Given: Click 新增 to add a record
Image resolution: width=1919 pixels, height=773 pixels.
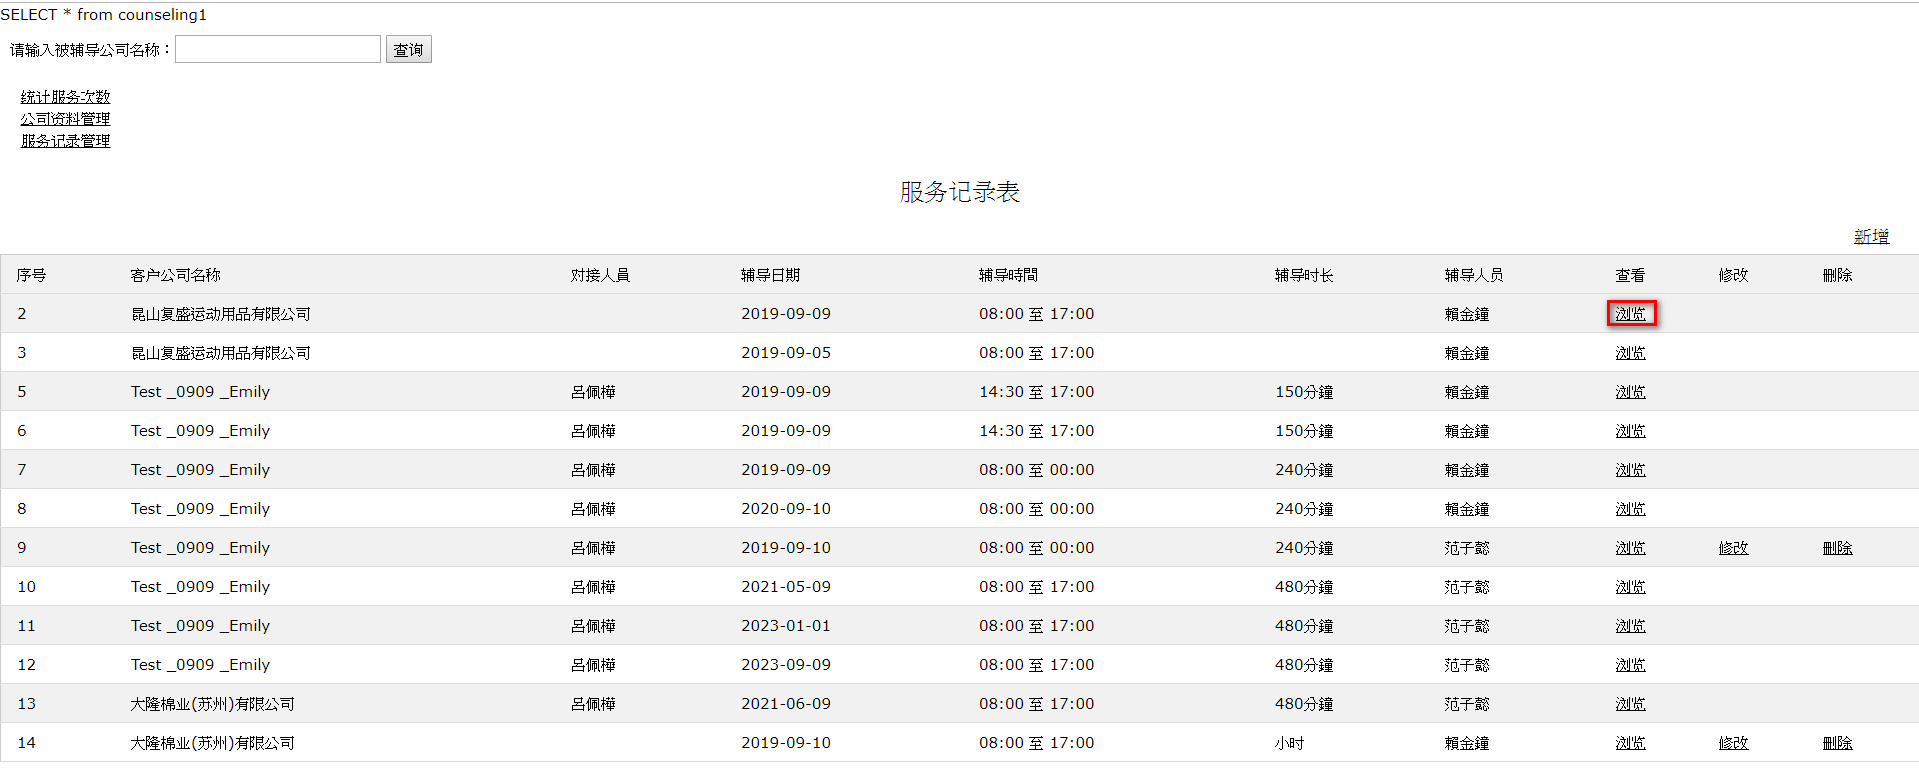Looking at the screenshot, I should [x=1870, y=236].
